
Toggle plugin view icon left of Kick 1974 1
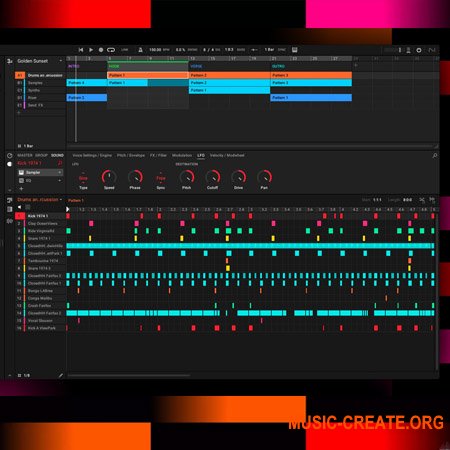(10, 164)
